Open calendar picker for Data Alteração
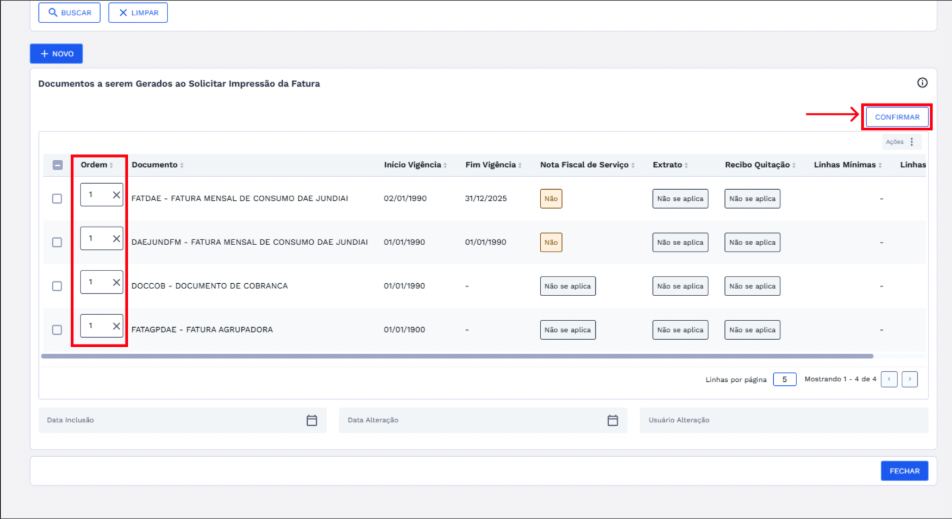Screen dimensions: 952x519 tap(613, 420)
